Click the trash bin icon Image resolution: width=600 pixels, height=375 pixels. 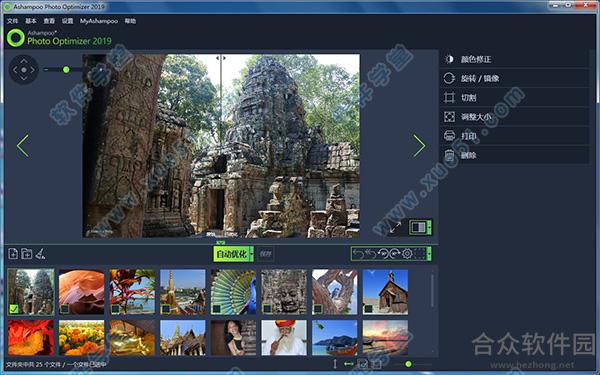pyautogui.click(x=449, y=155)
